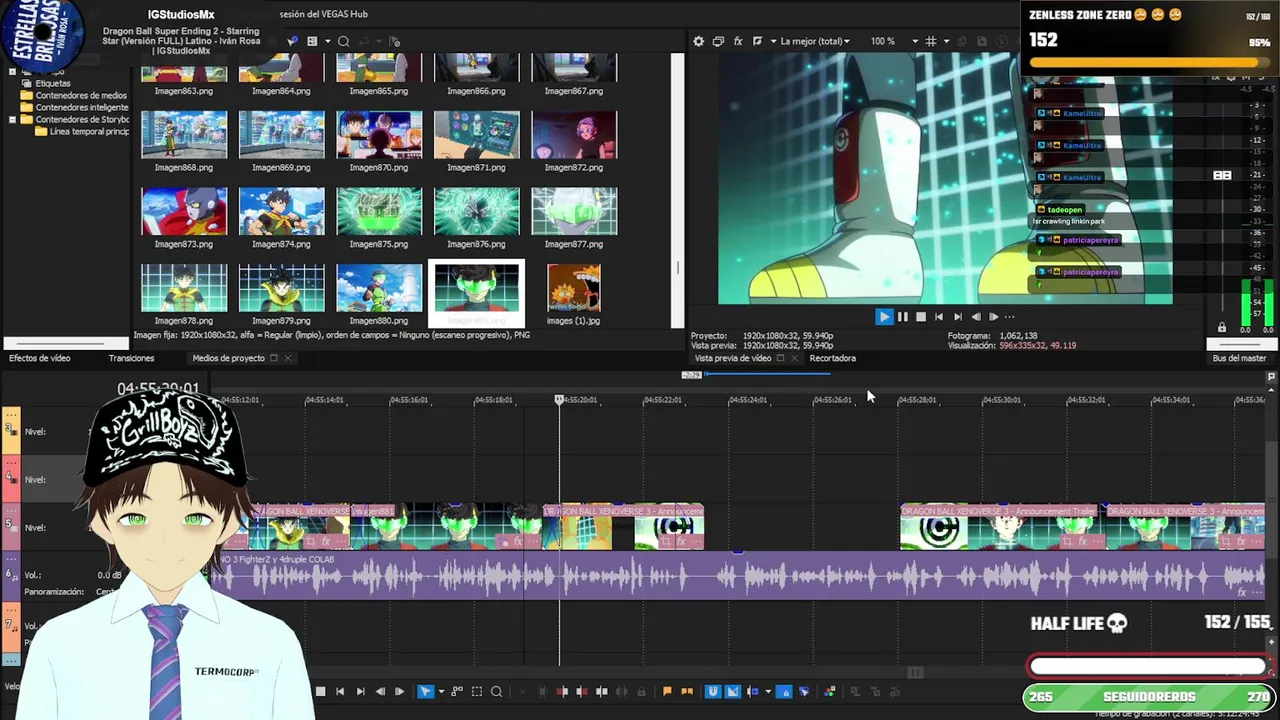
Task: Switch to the Transiciones tab
Action: click(x=131, y=358)
